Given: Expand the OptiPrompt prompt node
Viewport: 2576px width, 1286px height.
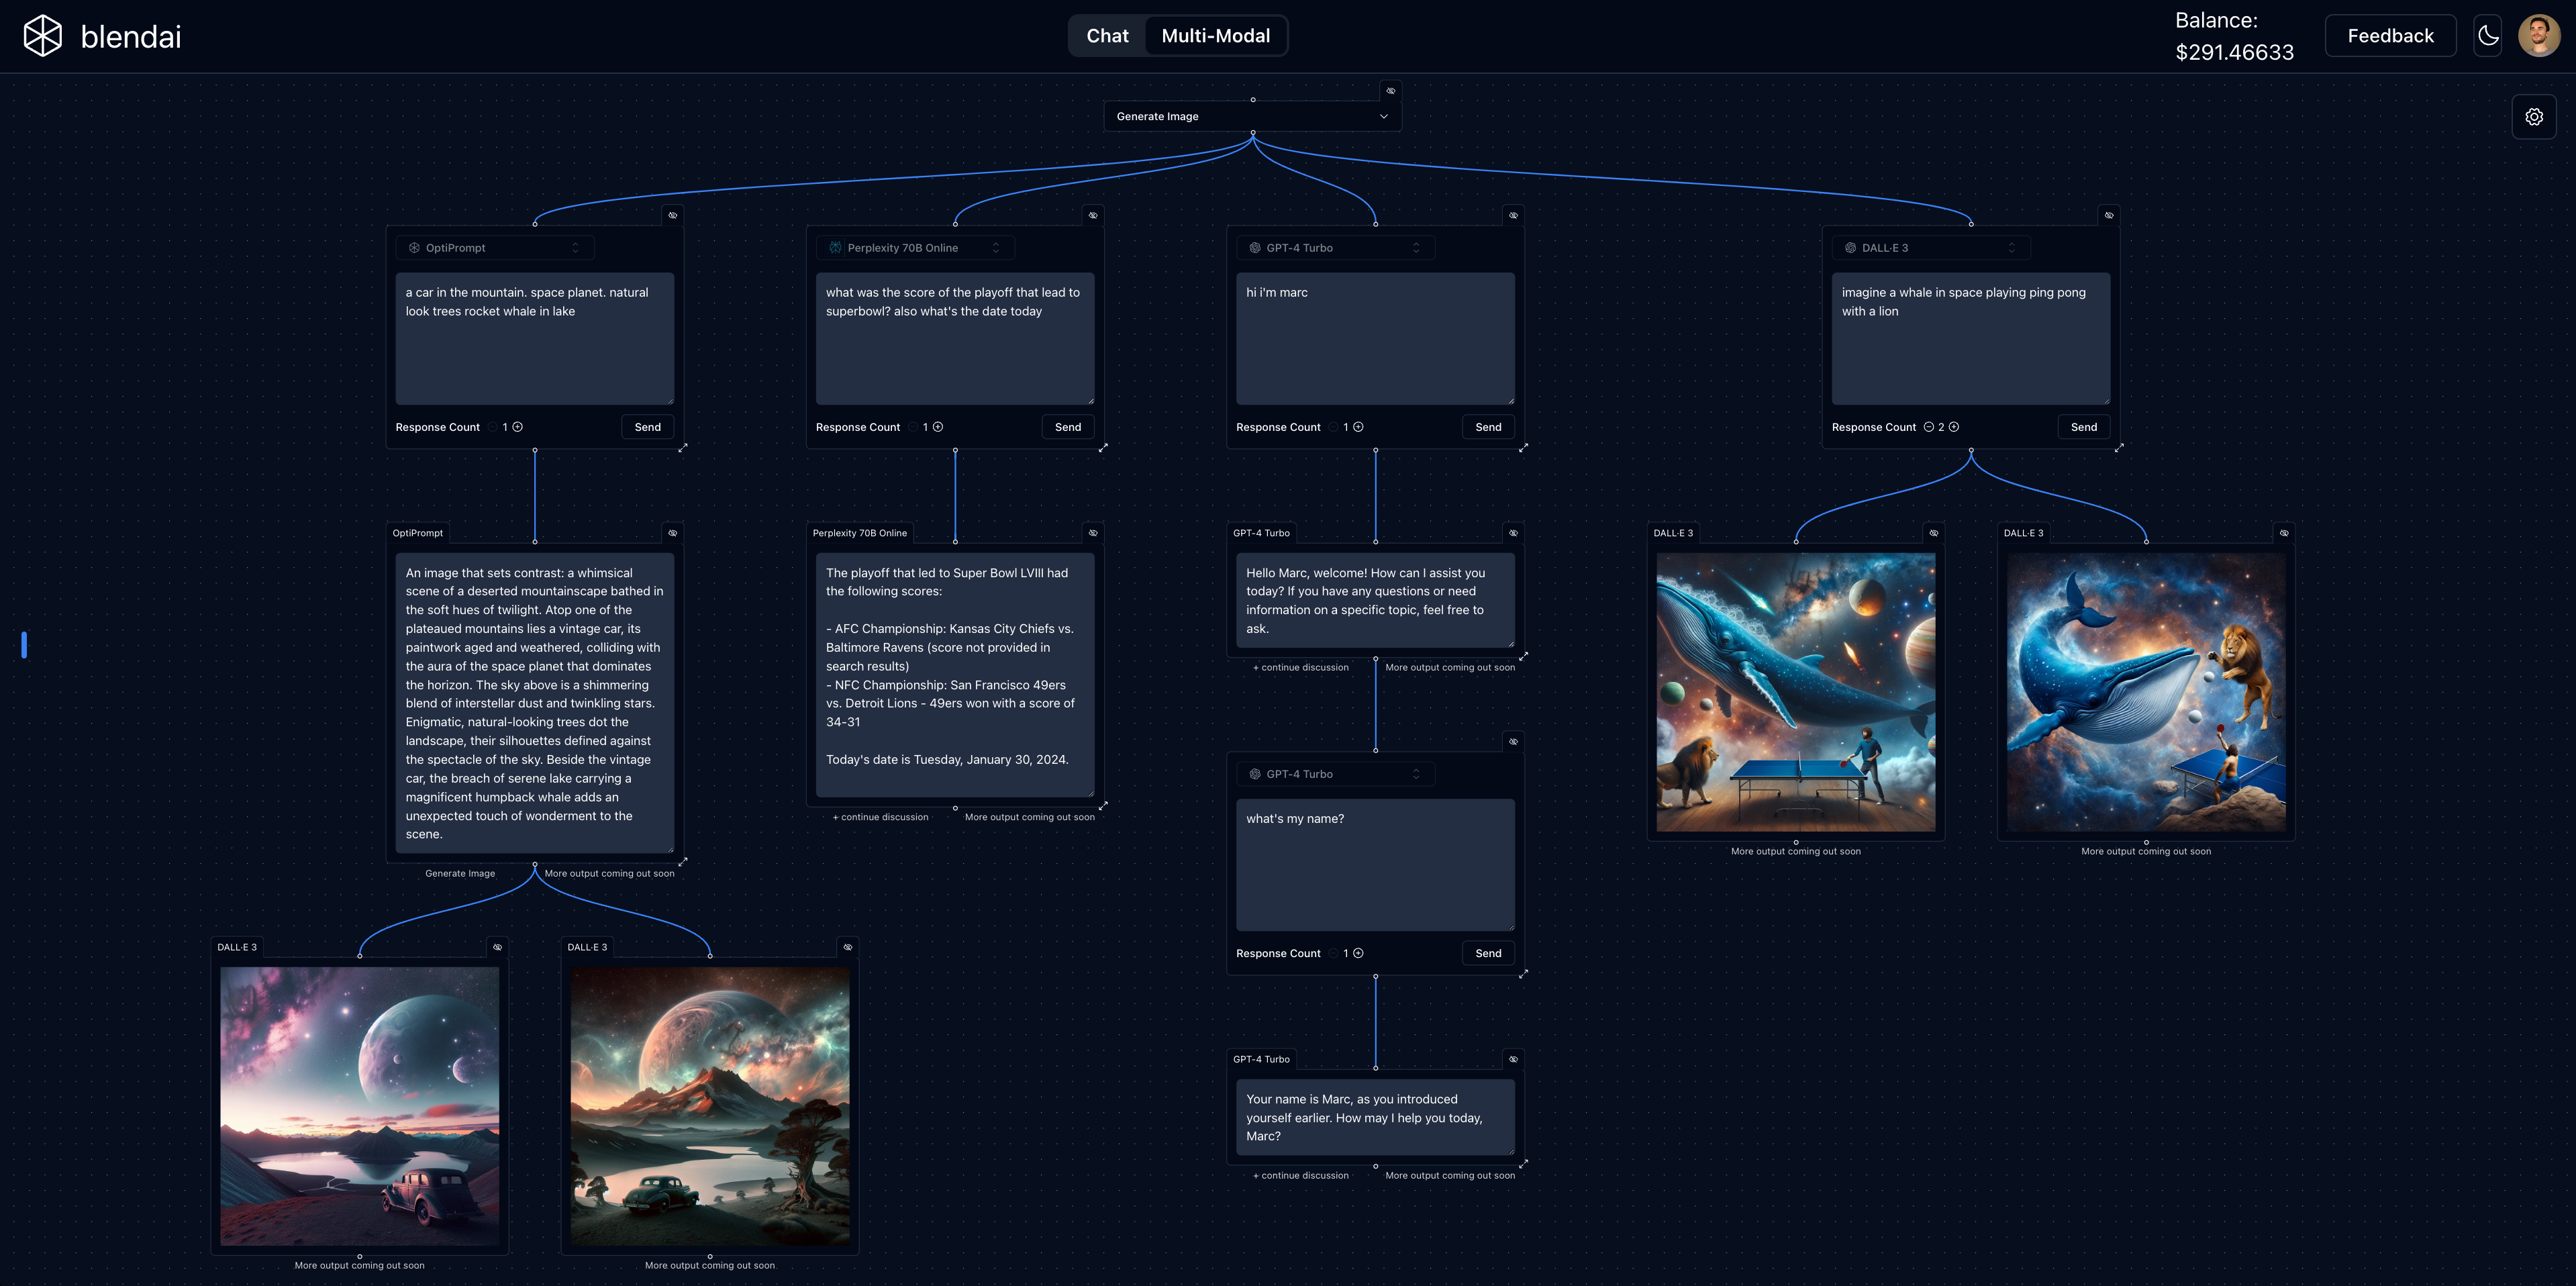Looking at the screenshot, I should click(683, 448).
